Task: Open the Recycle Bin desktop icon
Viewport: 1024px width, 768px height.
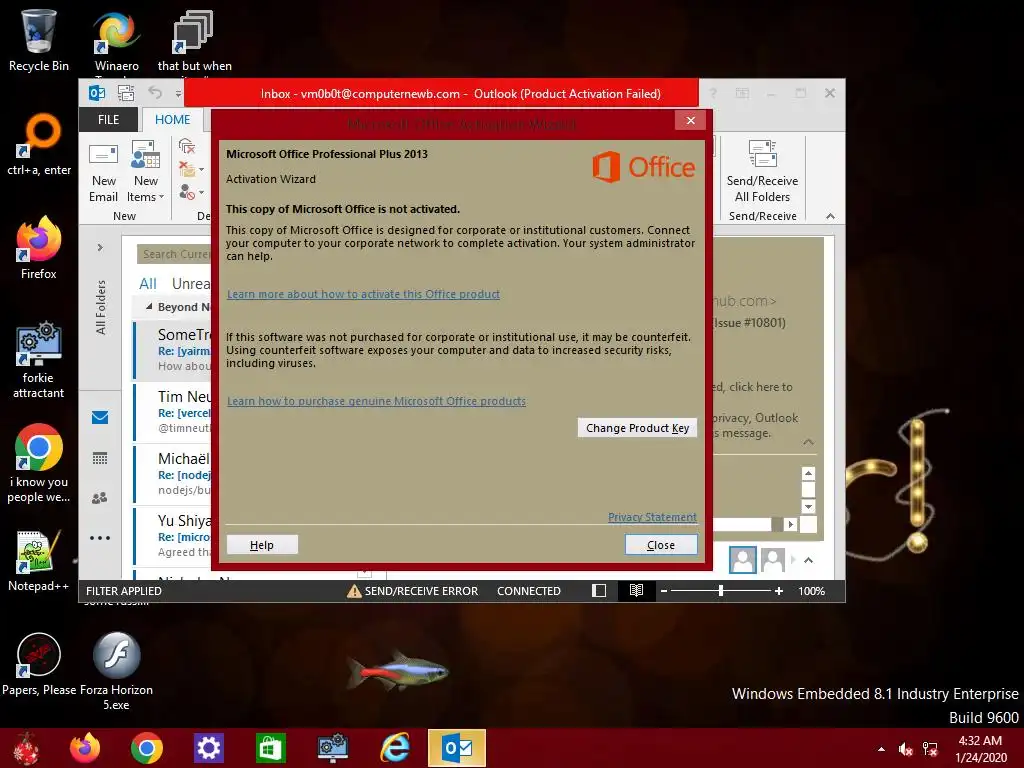Action: [x=39, y=40]
